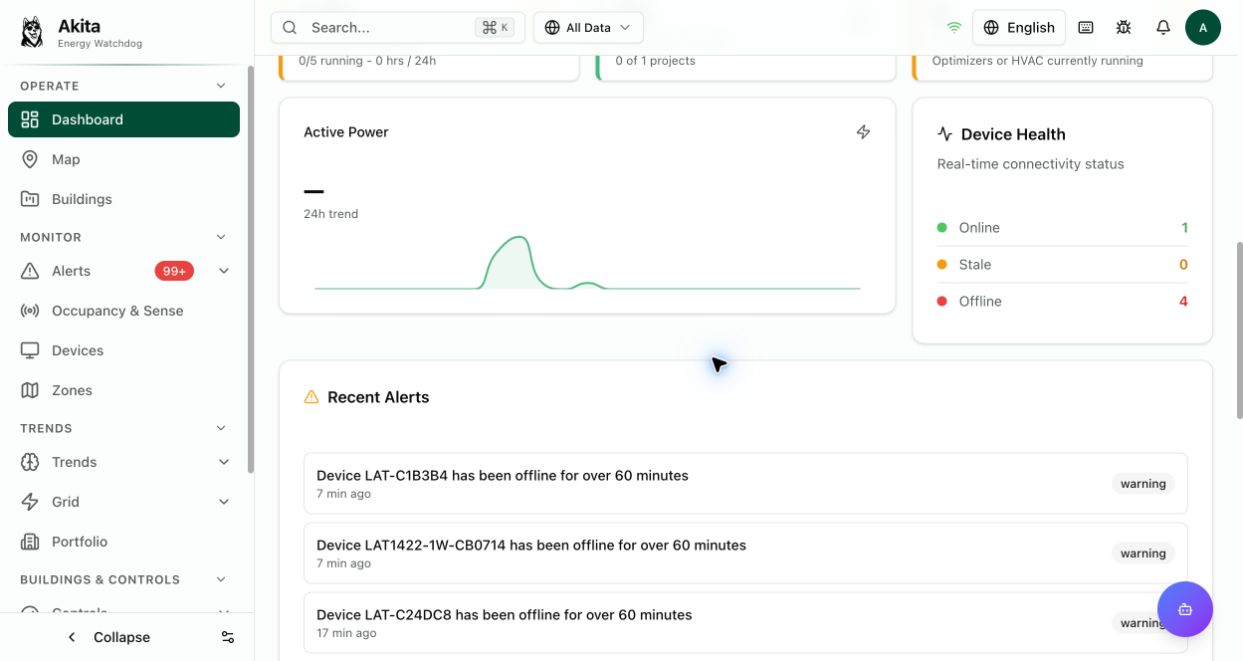
Task: Click the Device Health pulse icon
Action: click(945, 134)
